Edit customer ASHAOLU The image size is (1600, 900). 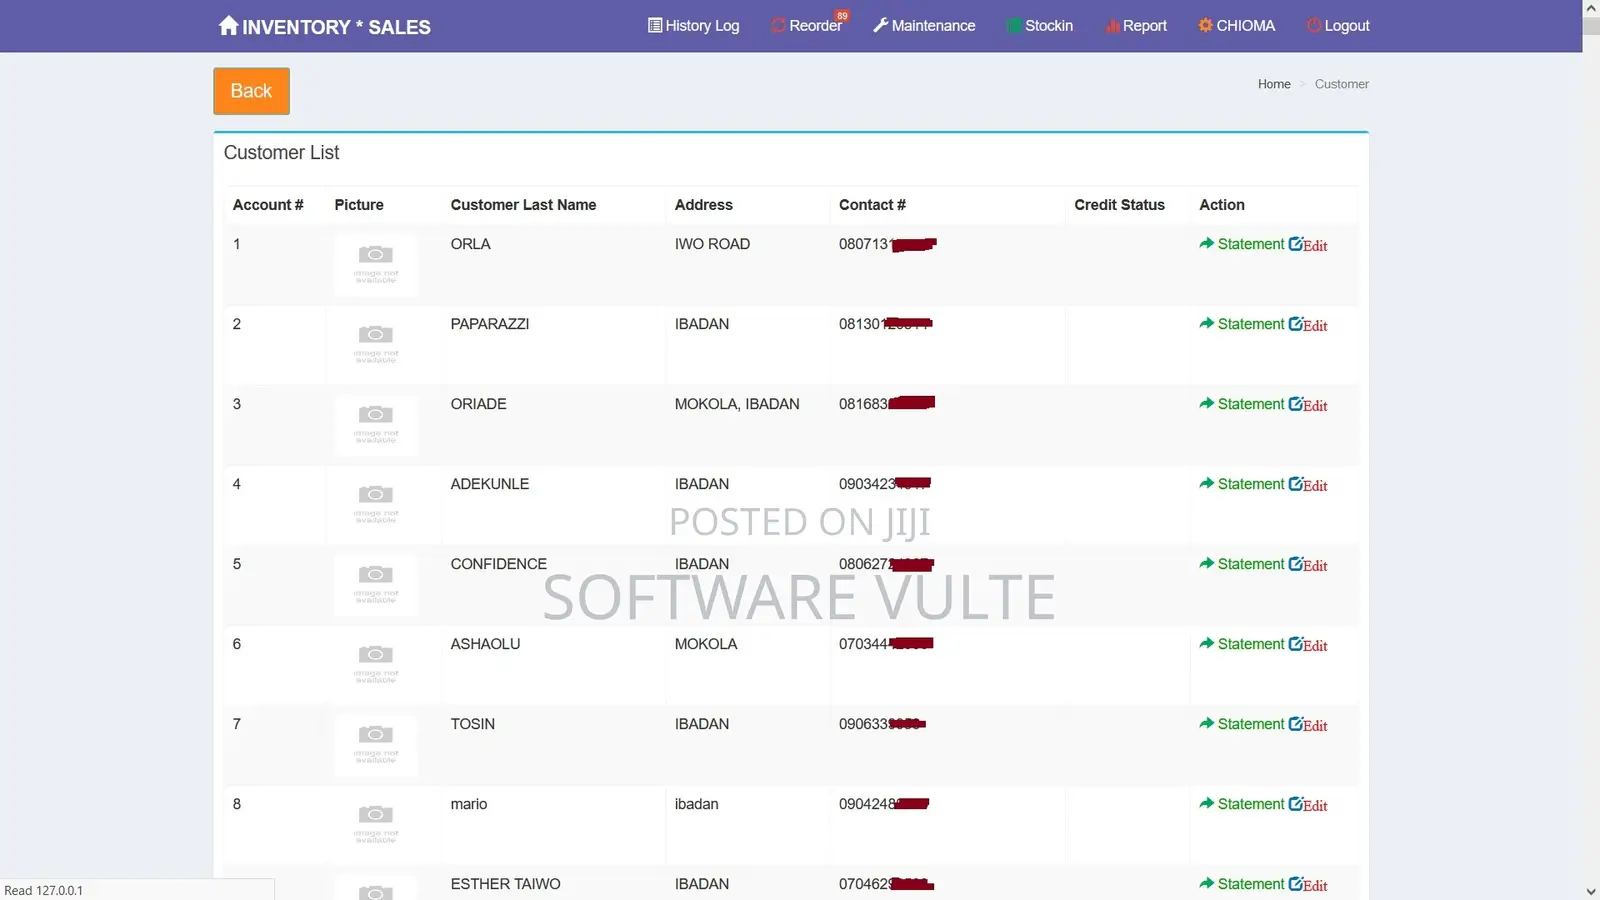click(x=1308, y=645)
